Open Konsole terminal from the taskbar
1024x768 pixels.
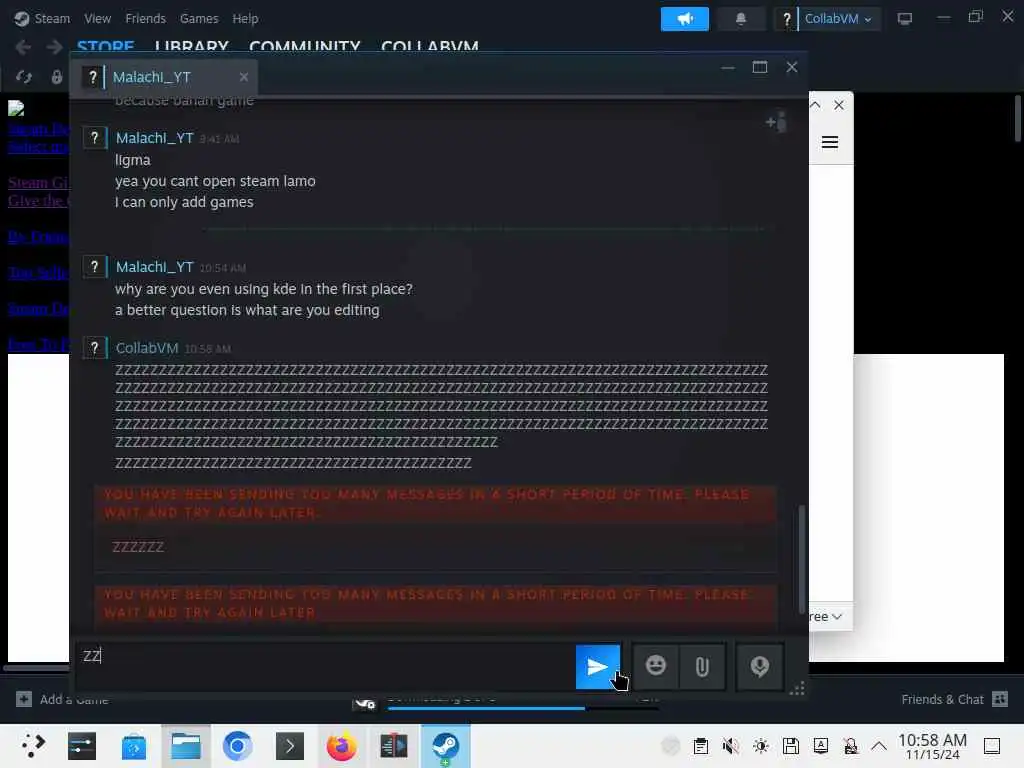[290, 746]
